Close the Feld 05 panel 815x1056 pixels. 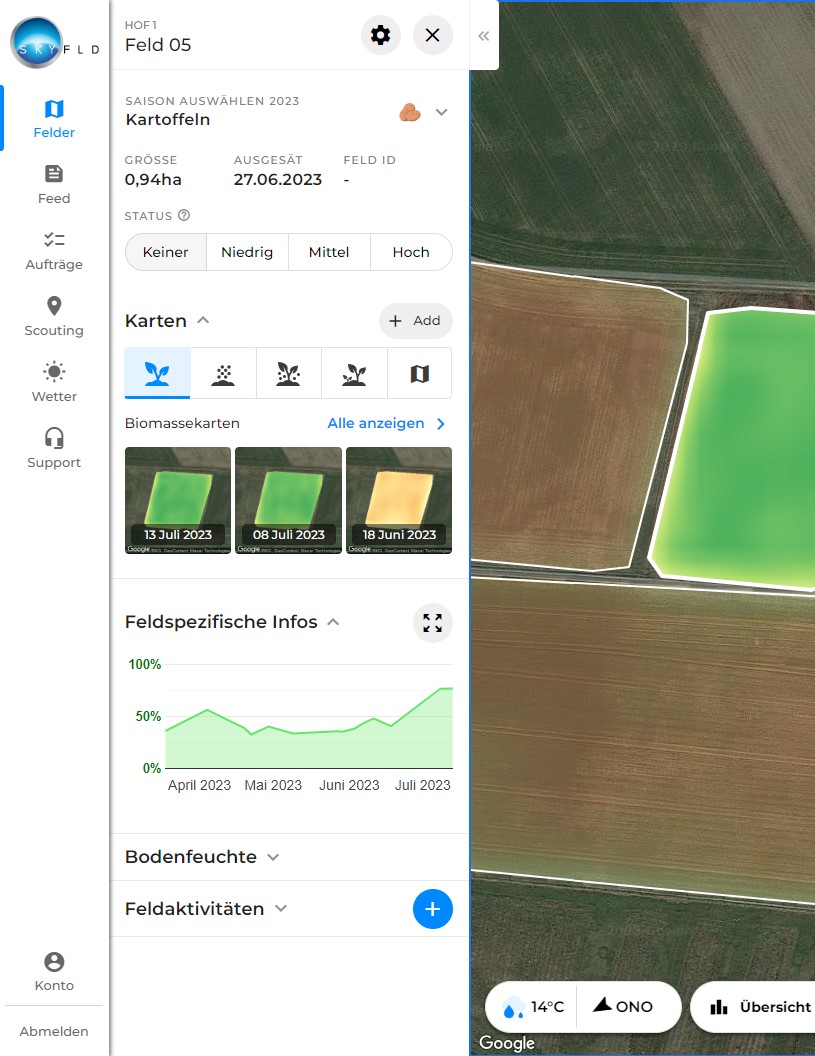coord(432,35)
